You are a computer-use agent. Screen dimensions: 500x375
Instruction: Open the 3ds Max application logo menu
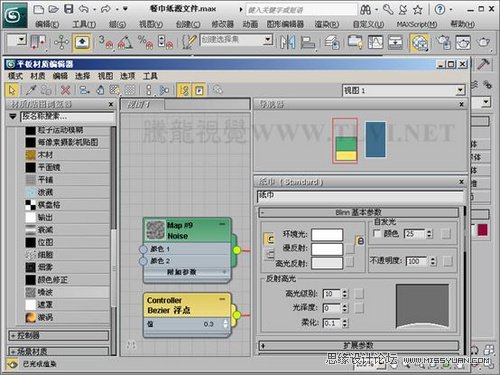(15, 15)
